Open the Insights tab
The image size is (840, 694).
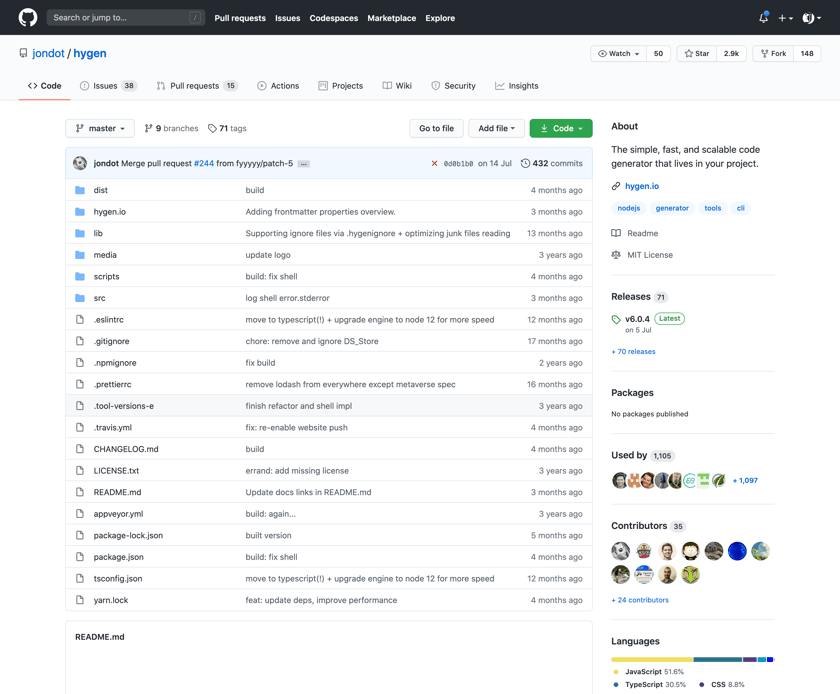517,86
